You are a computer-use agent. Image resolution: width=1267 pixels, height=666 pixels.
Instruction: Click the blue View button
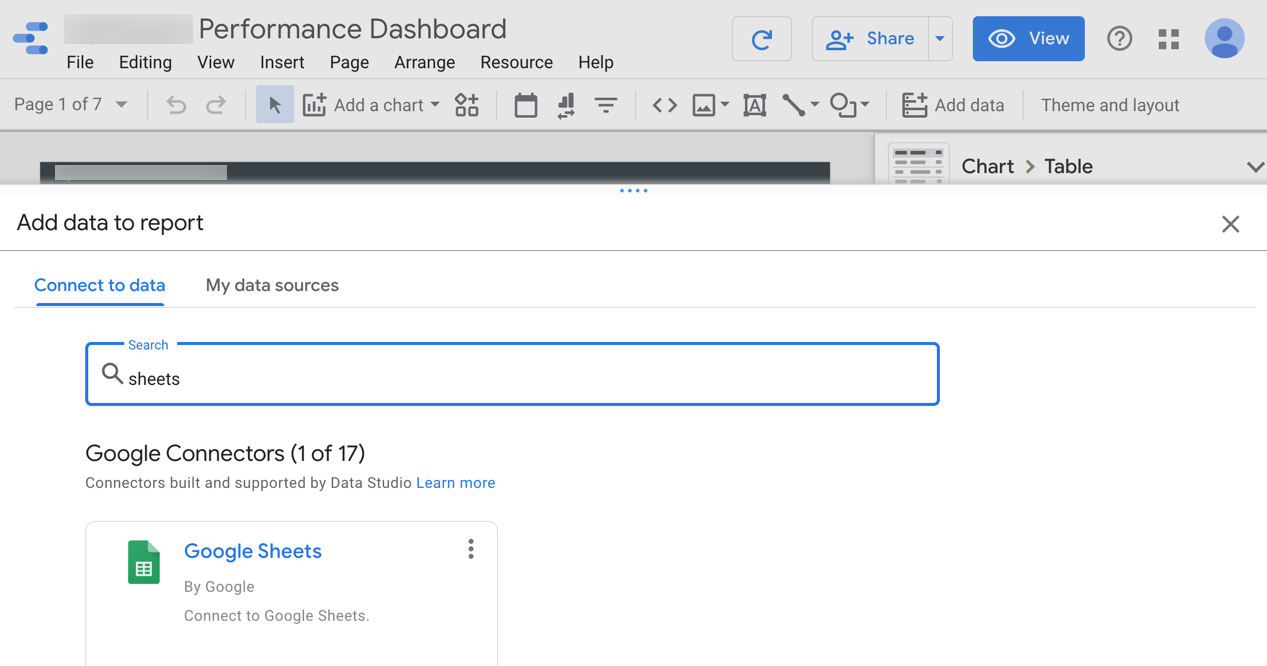point(1028,39)
